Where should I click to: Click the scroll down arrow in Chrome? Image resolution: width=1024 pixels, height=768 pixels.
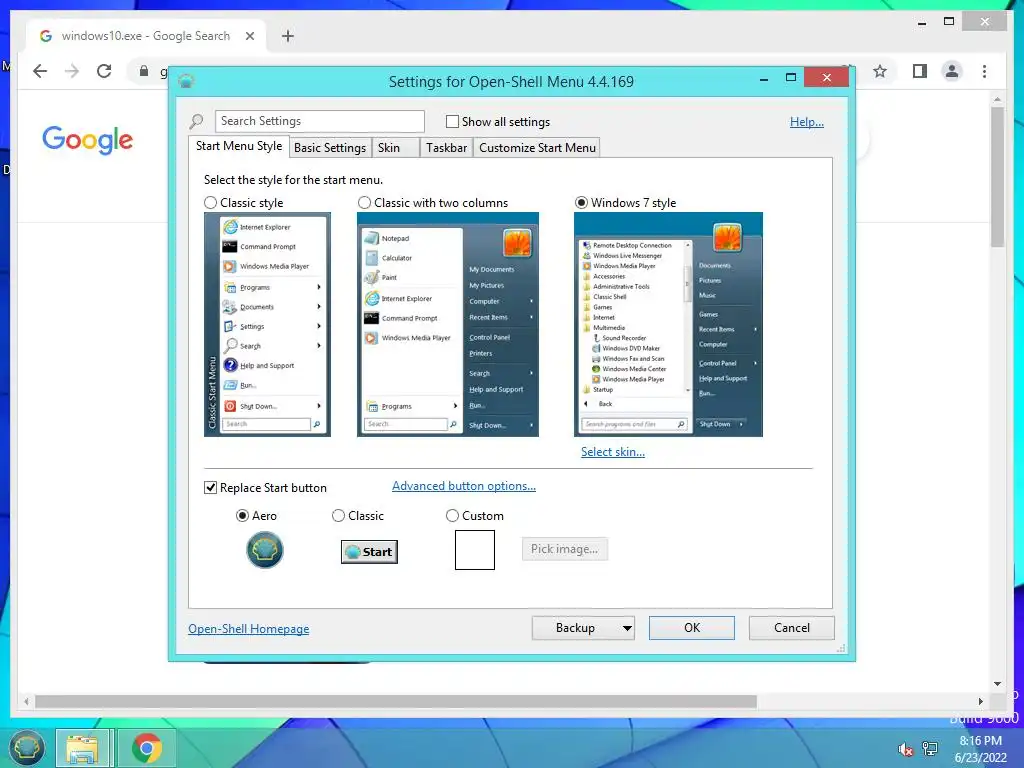pos(997,684)
